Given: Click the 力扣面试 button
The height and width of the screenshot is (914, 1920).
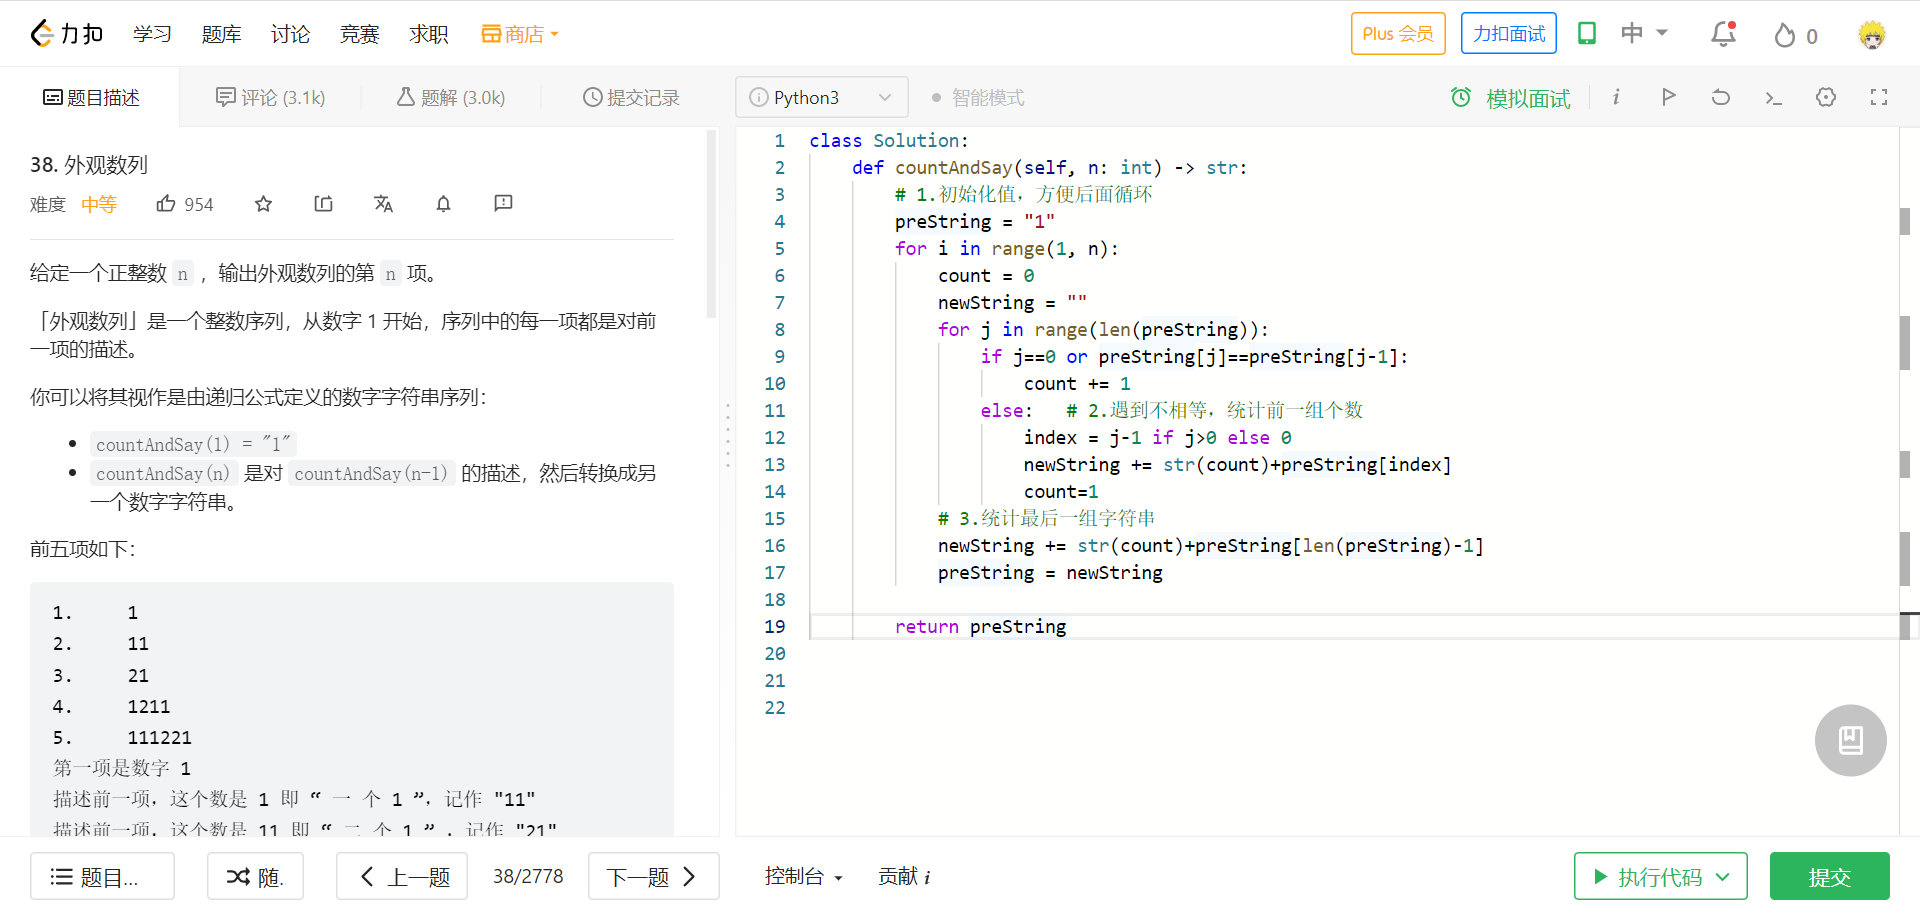Looking at the screenshot, I should tap(1509, 33).
